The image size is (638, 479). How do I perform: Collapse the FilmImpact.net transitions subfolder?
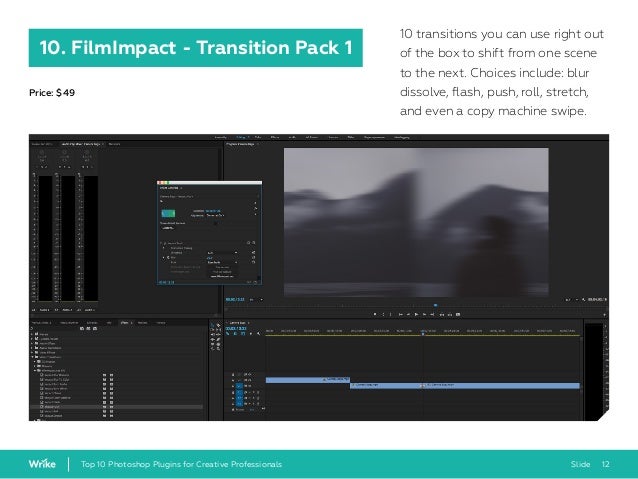[x=35, y=370]
